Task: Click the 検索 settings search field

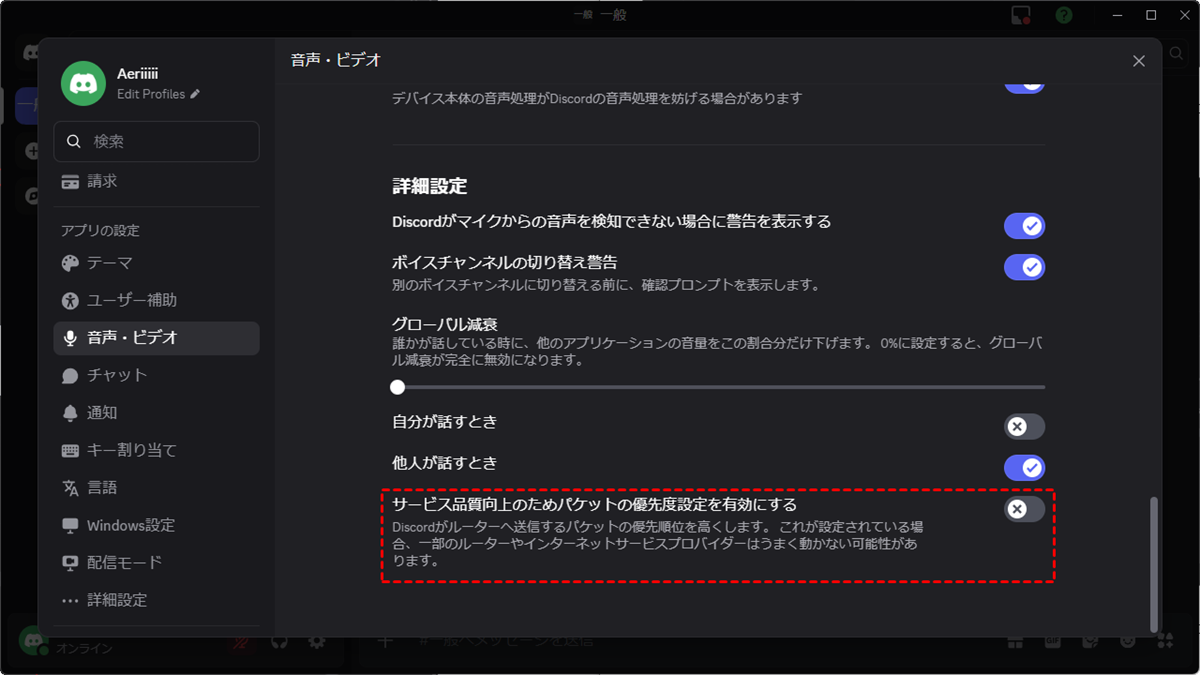Action: (165, 142)
